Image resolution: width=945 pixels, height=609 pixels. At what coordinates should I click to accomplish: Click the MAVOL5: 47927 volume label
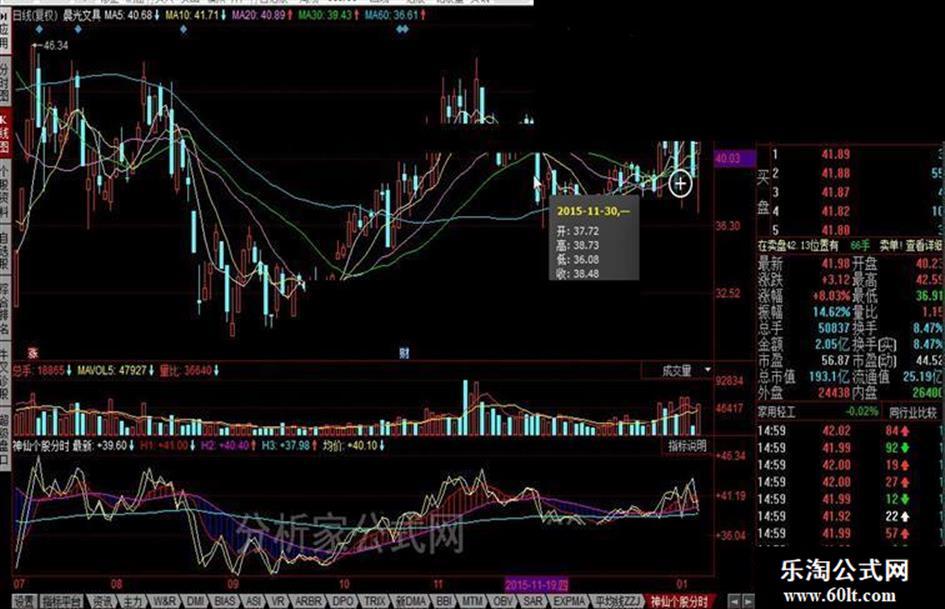(115, 370)
